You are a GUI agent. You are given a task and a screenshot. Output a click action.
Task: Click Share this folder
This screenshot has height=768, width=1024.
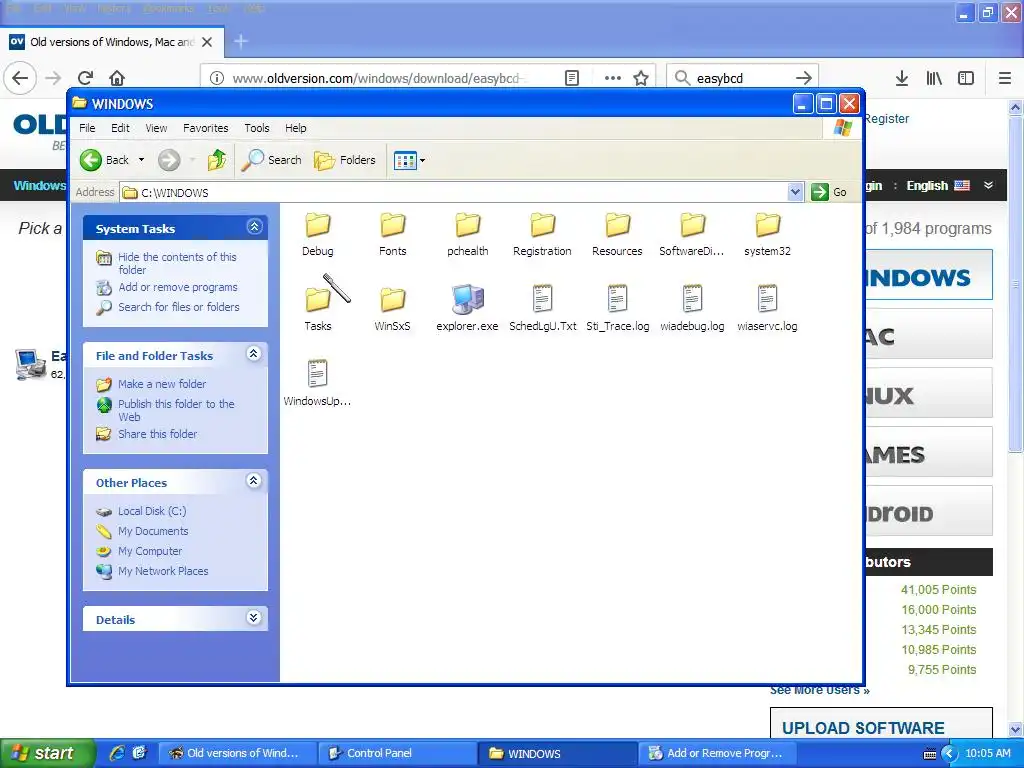click(157, 434)
